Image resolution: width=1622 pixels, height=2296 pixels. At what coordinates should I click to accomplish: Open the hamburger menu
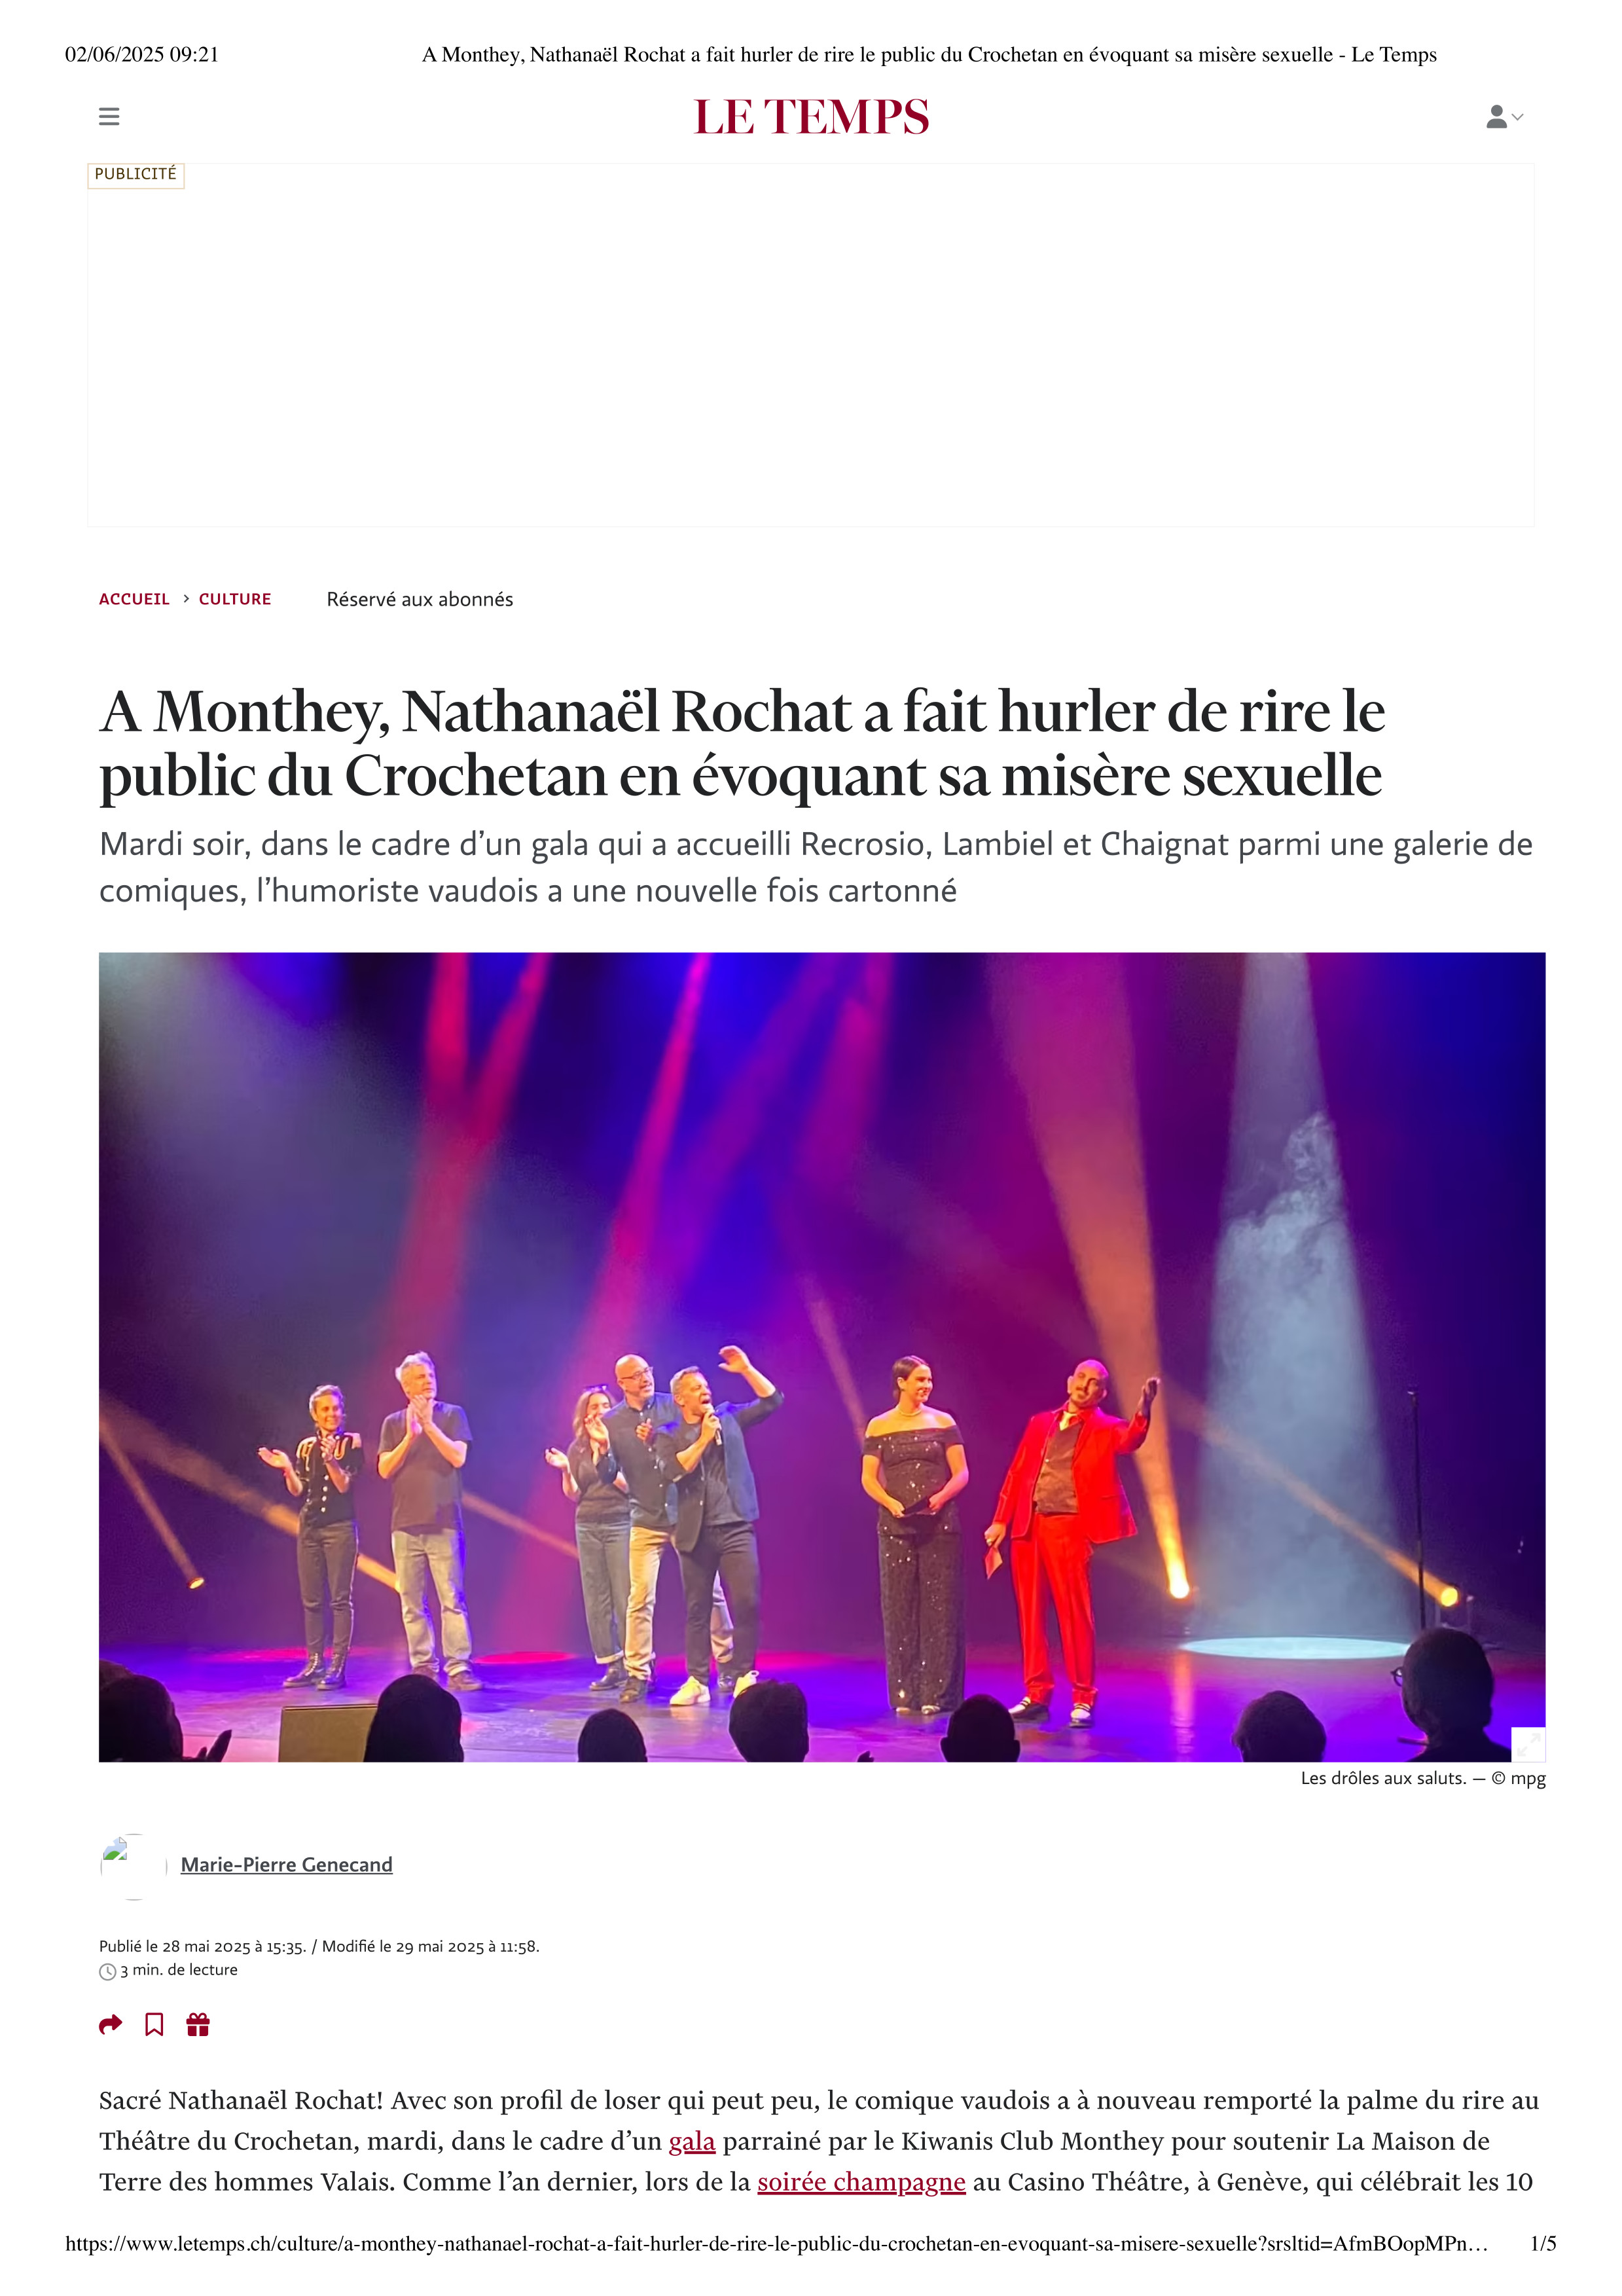109,117
